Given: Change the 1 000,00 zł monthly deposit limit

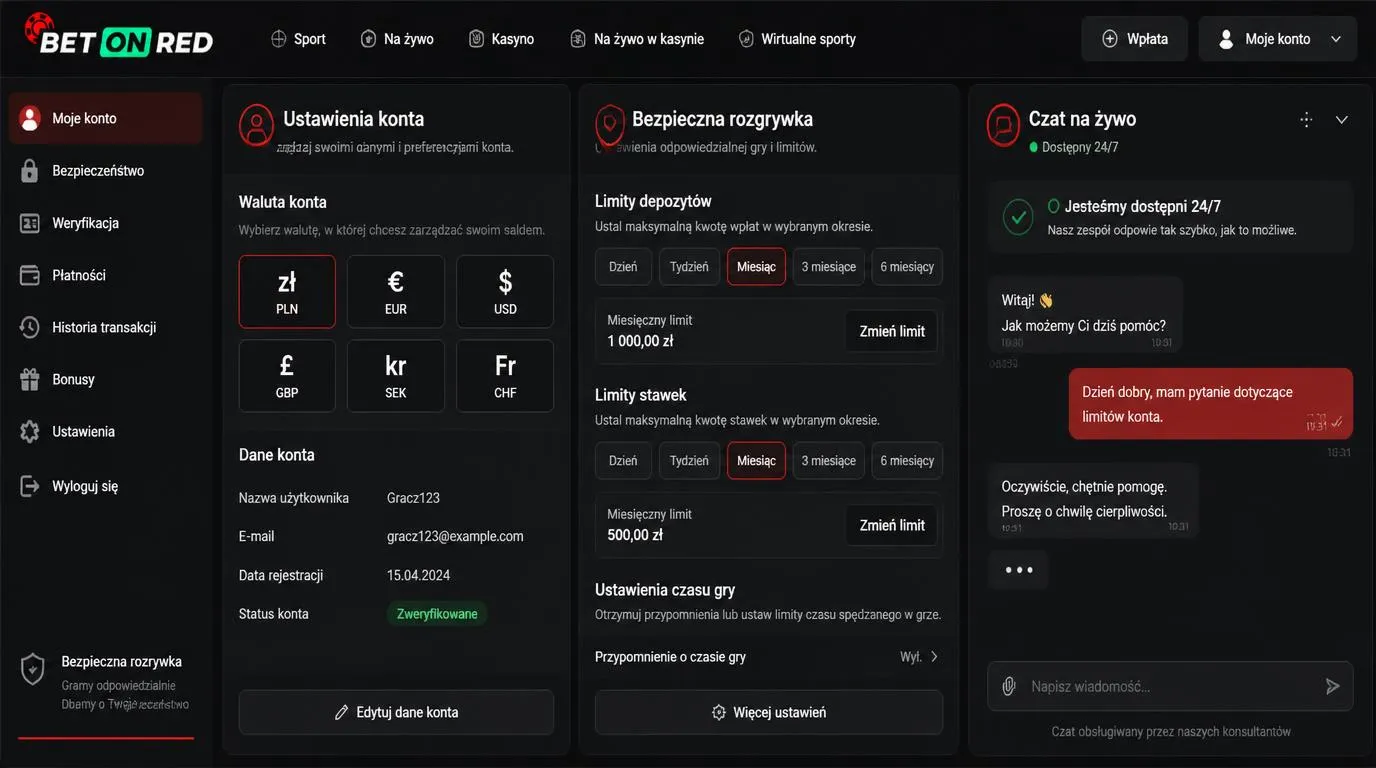Looking at the screenshot, I should (x=892, y=331).
